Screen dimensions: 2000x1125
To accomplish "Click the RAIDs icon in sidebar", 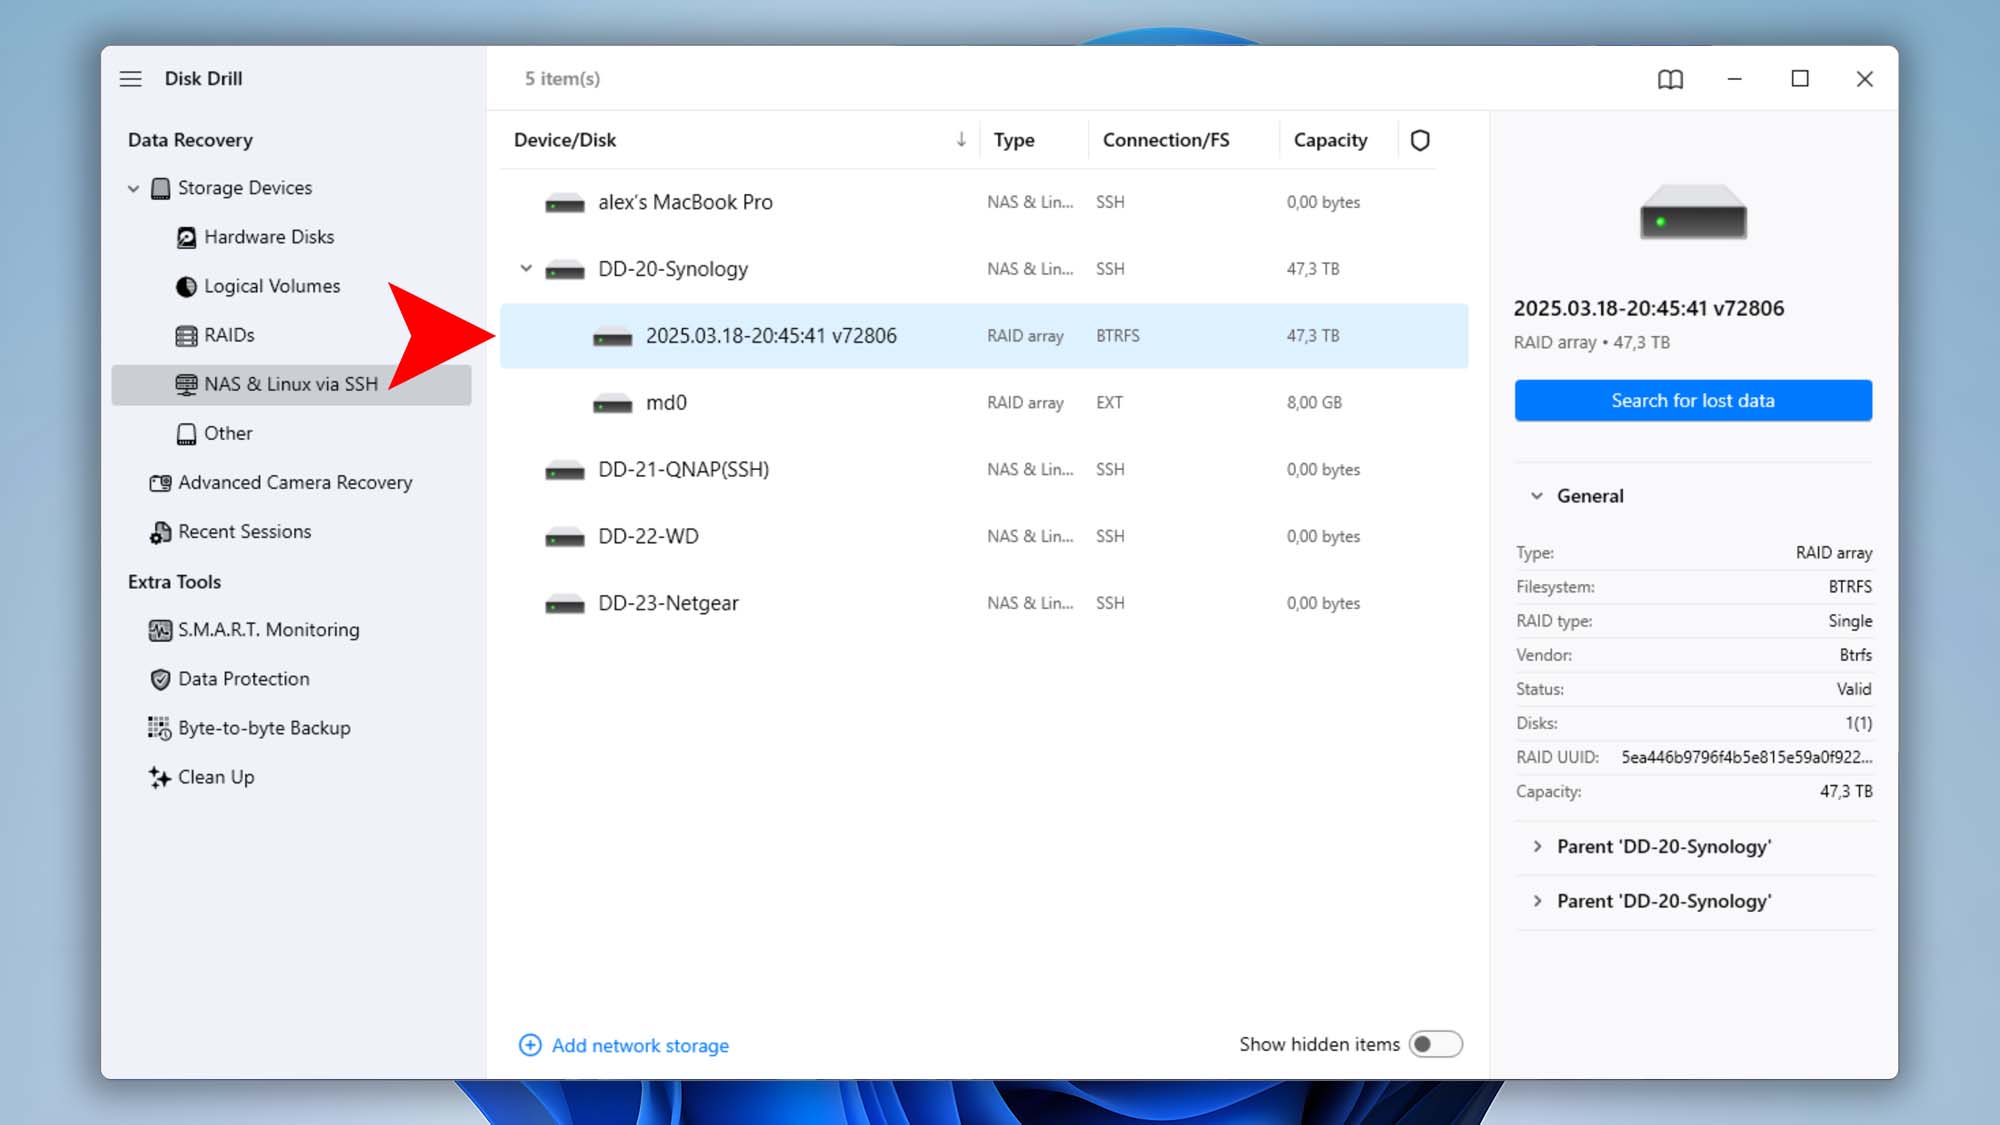I will pos(186,335).
